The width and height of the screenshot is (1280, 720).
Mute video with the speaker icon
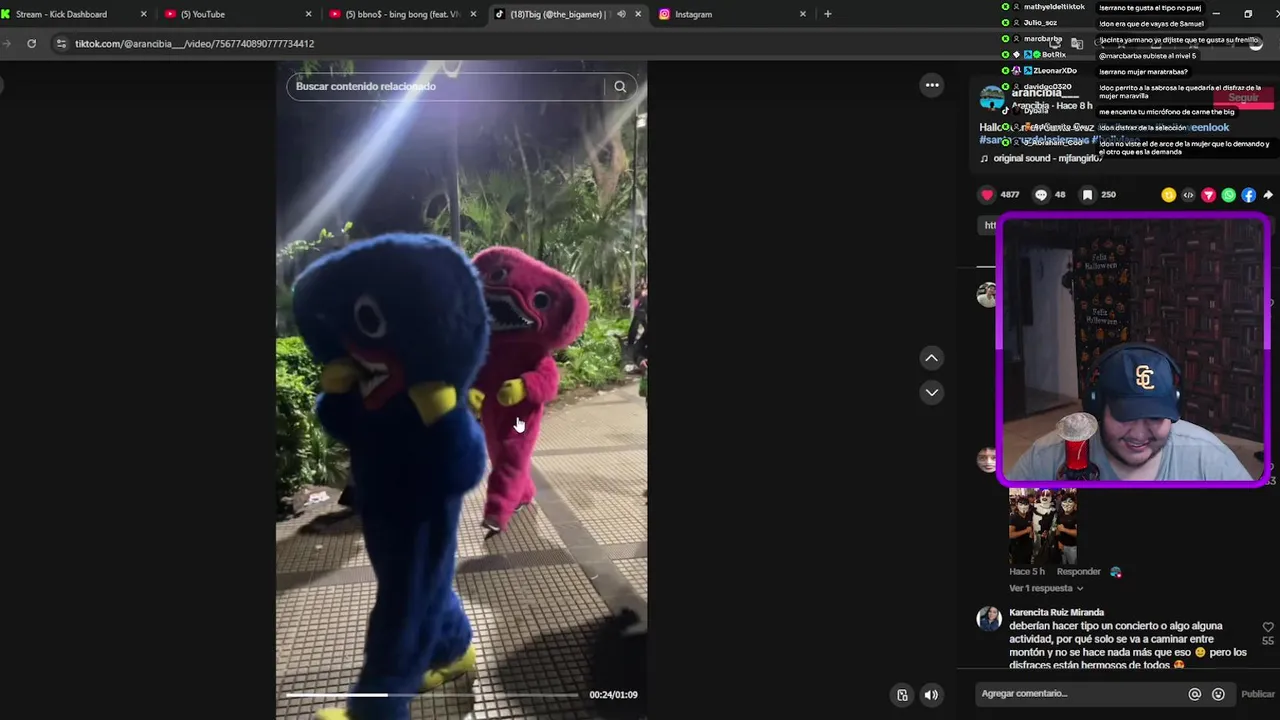(931, 695)
